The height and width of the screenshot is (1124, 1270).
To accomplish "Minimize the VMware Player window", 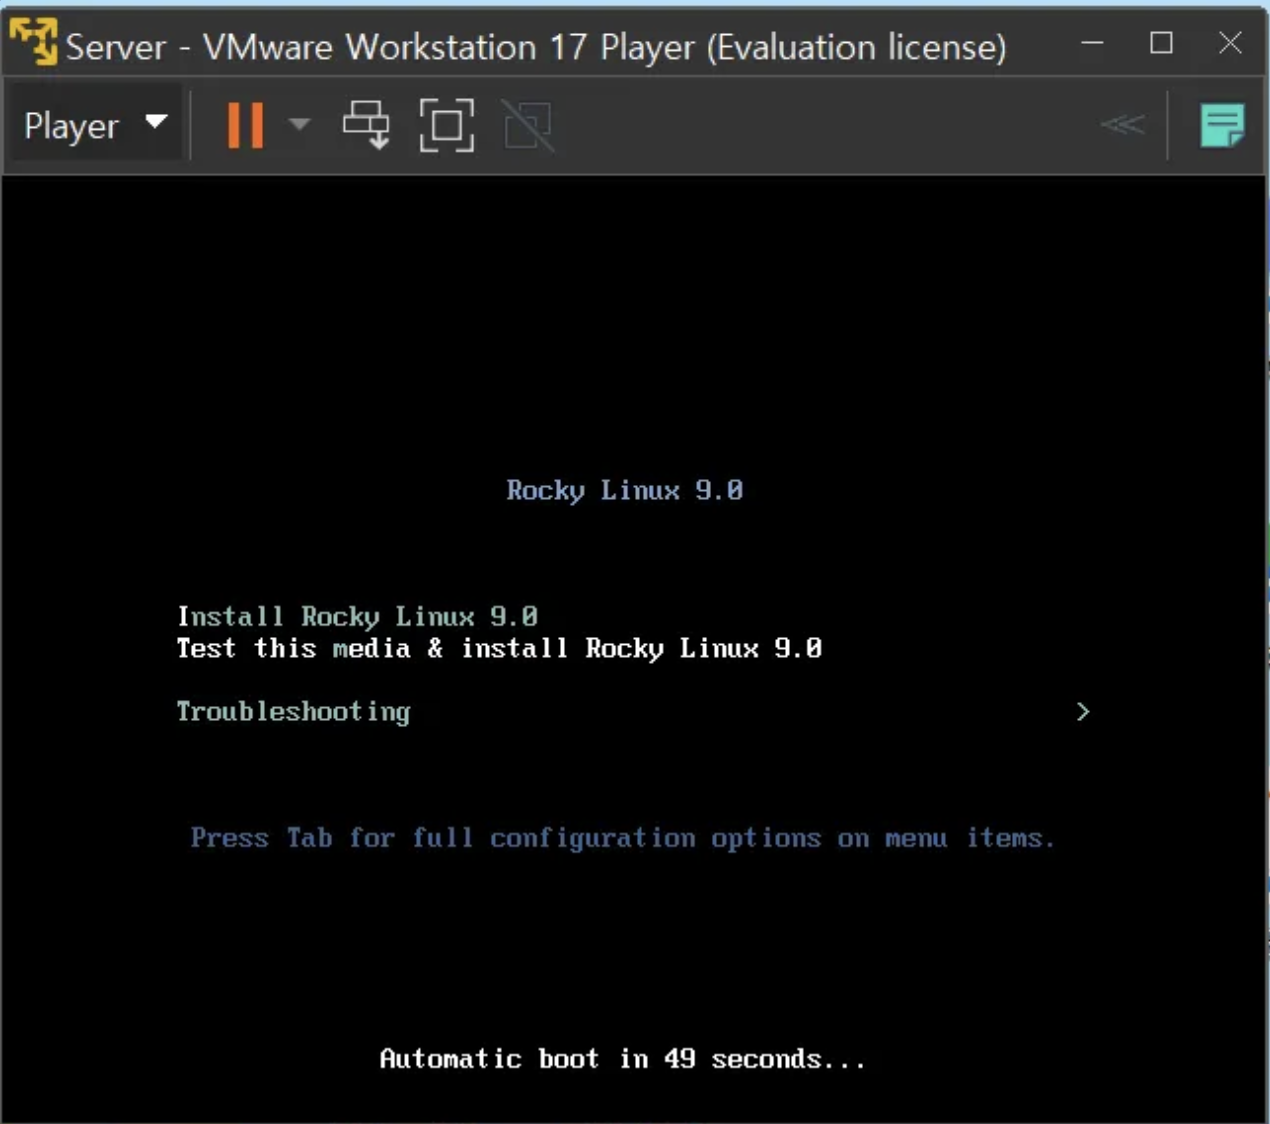I will coord(1093,43).
